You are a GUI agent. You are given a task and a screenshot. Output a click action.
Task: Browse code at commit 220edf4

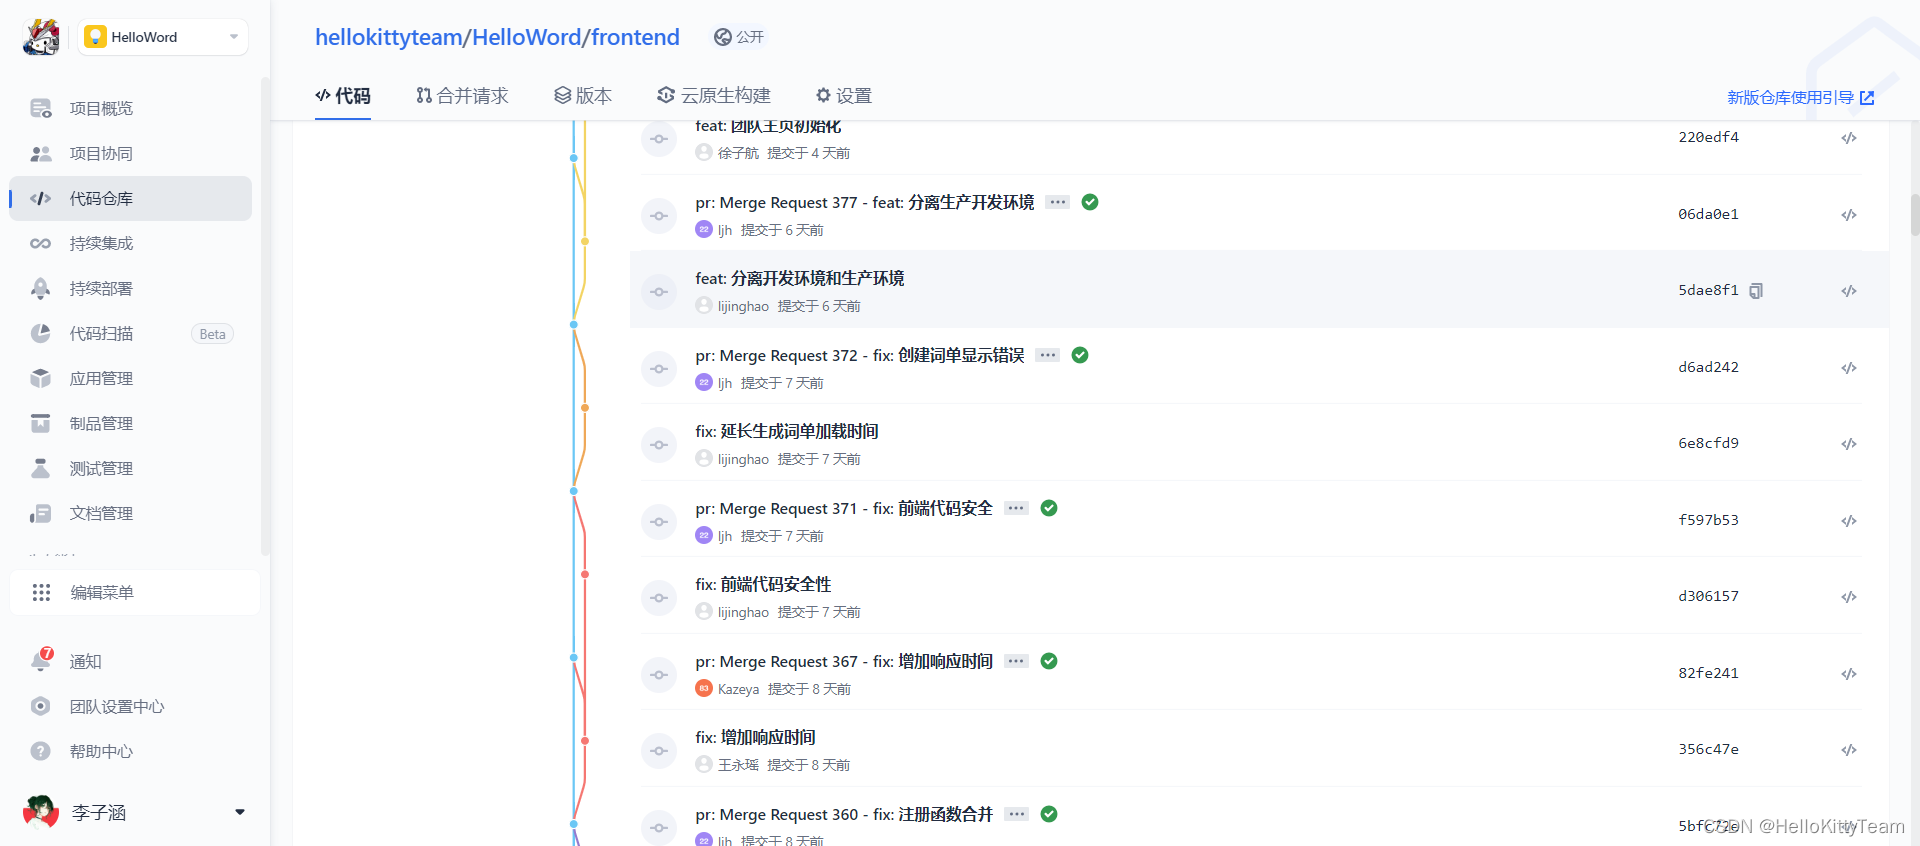[x=1849, y=138]
